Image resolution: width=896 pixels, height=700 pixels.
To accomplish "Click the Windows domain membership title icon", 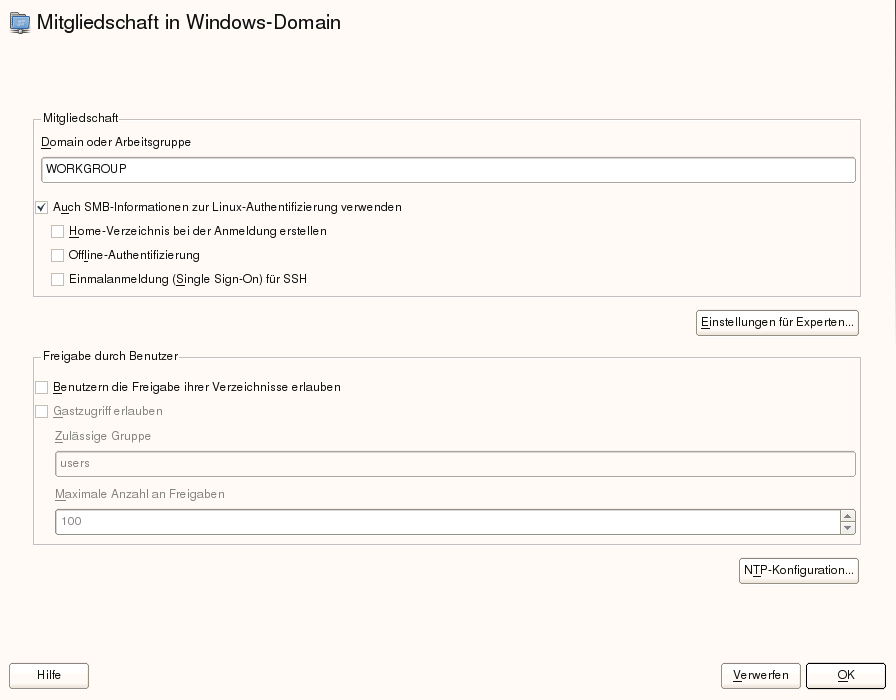I will [x=20, y=23].
